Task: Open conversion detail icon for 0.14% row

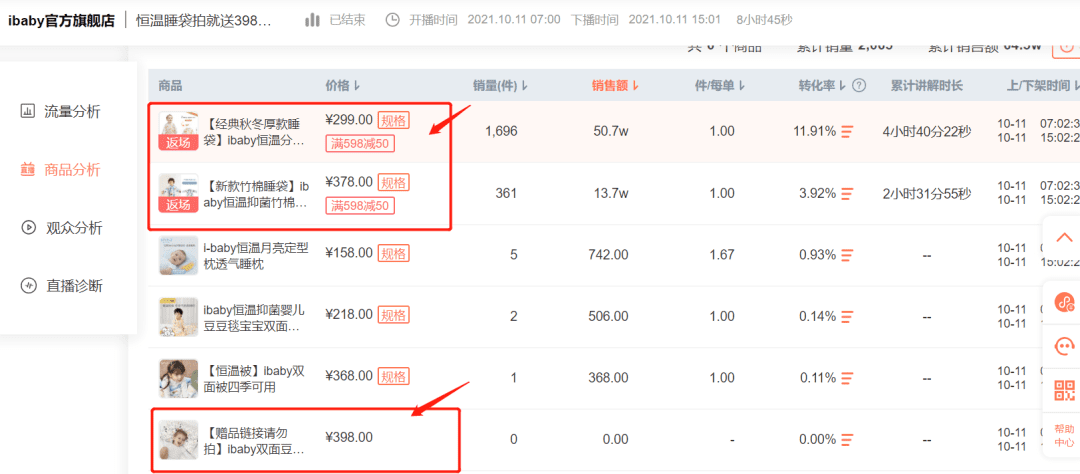Action: (848, 317)
